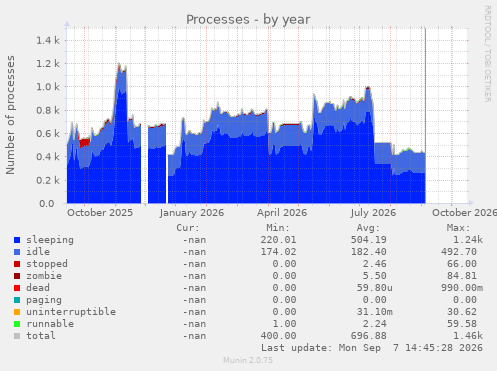The image size is (497, 371).
Task: Click the 'total' legend label
Action: click(41, 336)
